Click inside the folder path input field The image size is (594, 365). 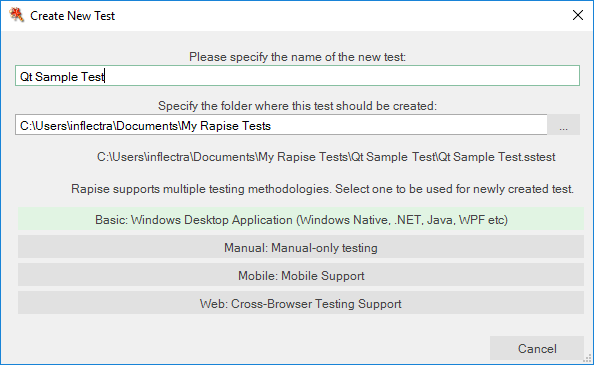[x=281, y=125]
